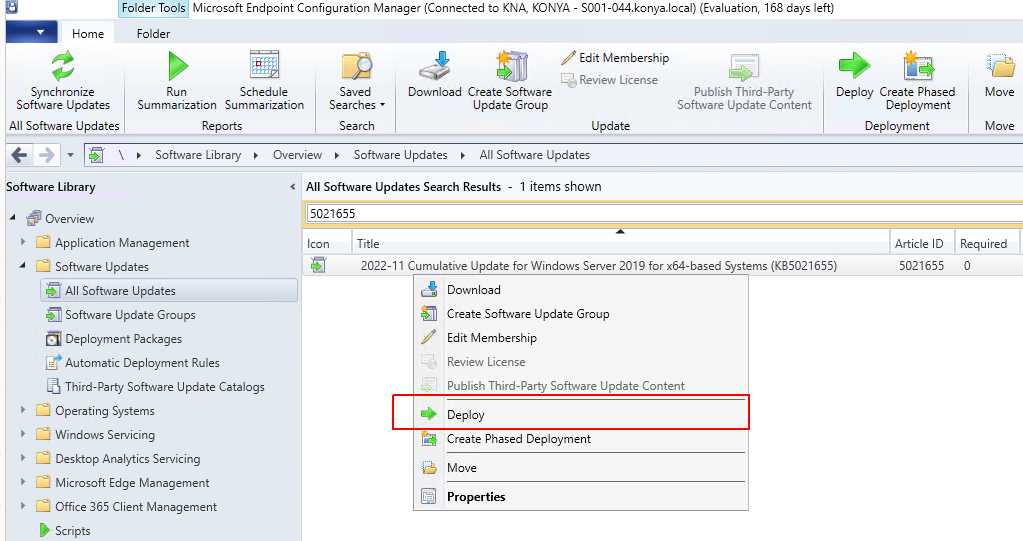Sort by the Article ID column header

pyautogui.click(x=922, y=243)
